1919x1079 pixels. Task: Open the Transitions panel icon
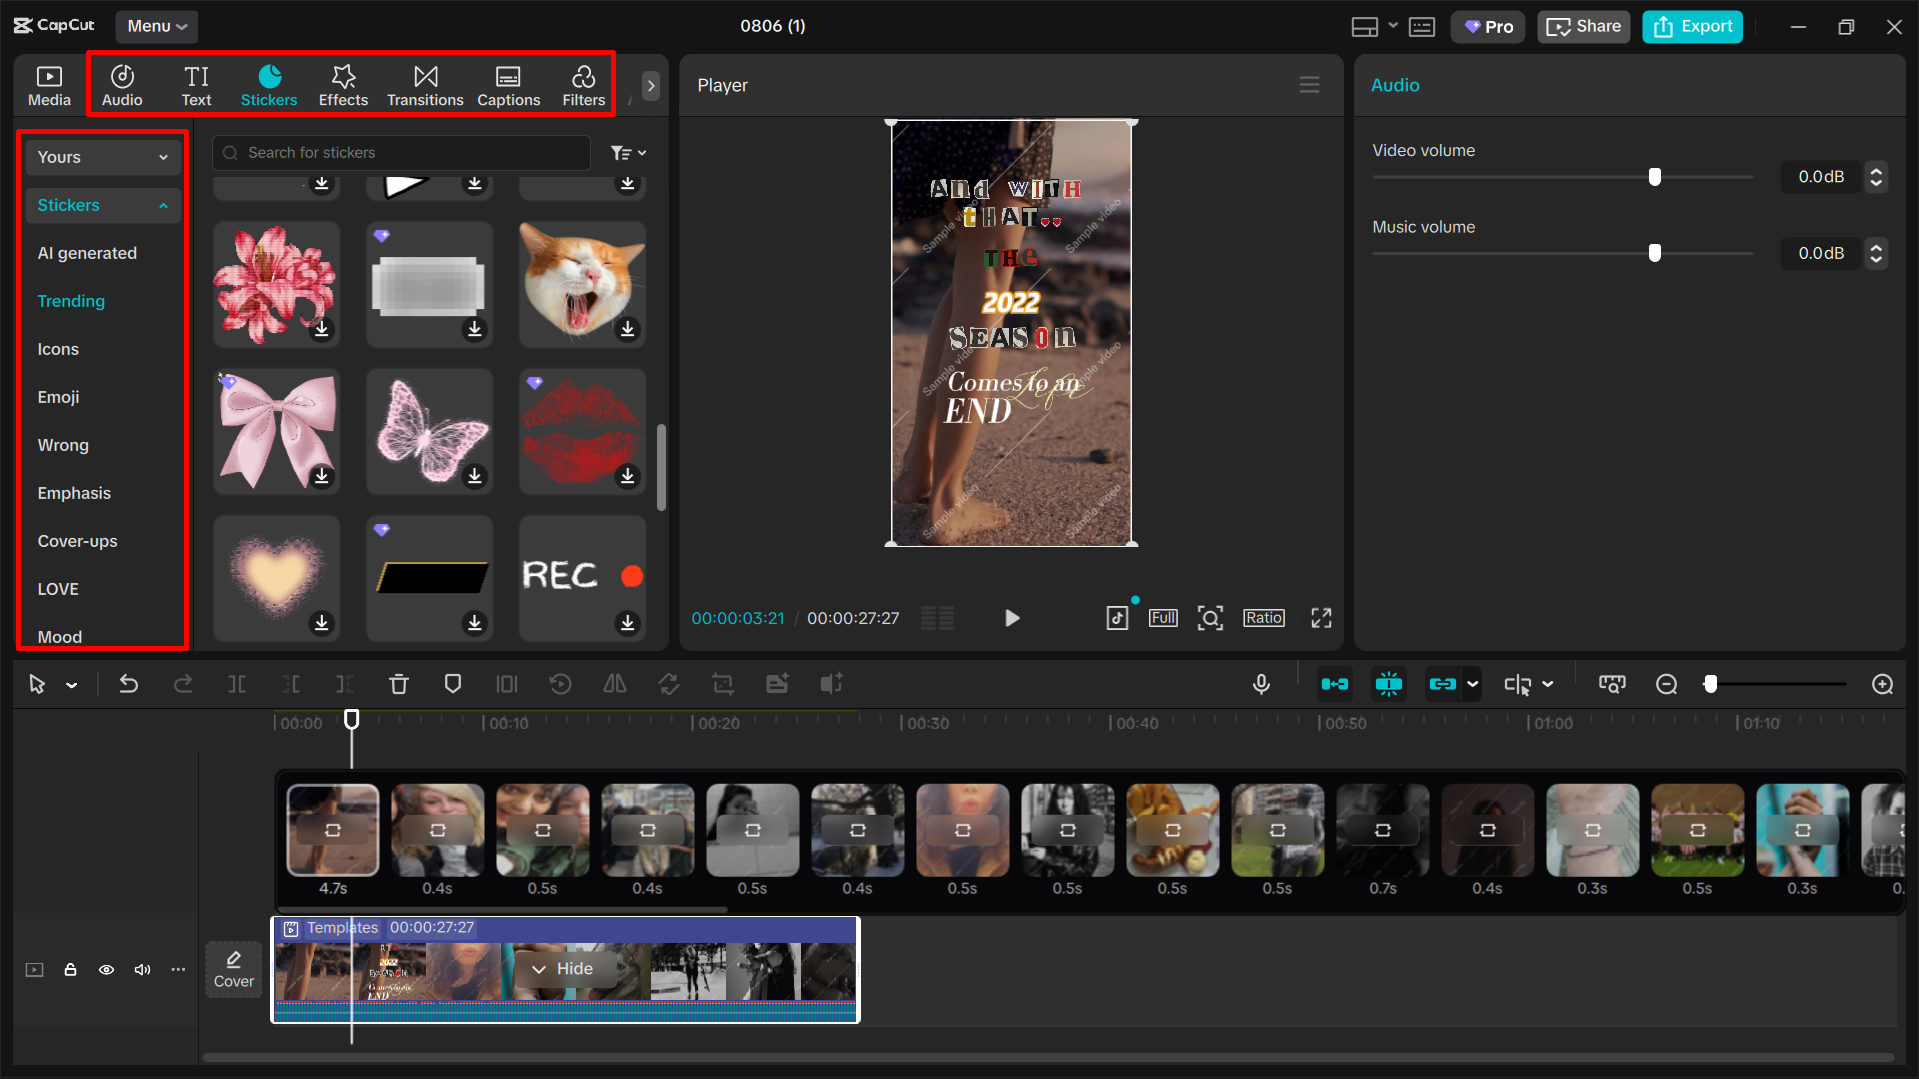click(425, 84)
